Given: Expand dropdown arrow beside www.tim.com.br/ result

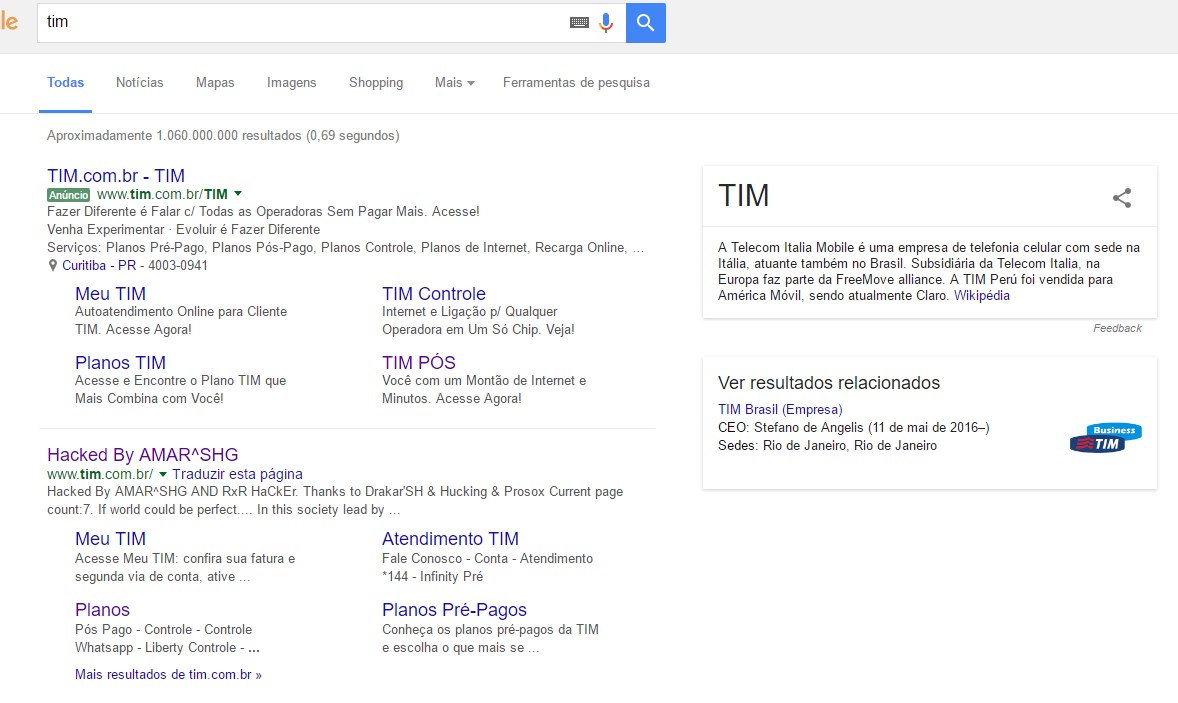Looking at the screenshot, I should click(163, 474).
